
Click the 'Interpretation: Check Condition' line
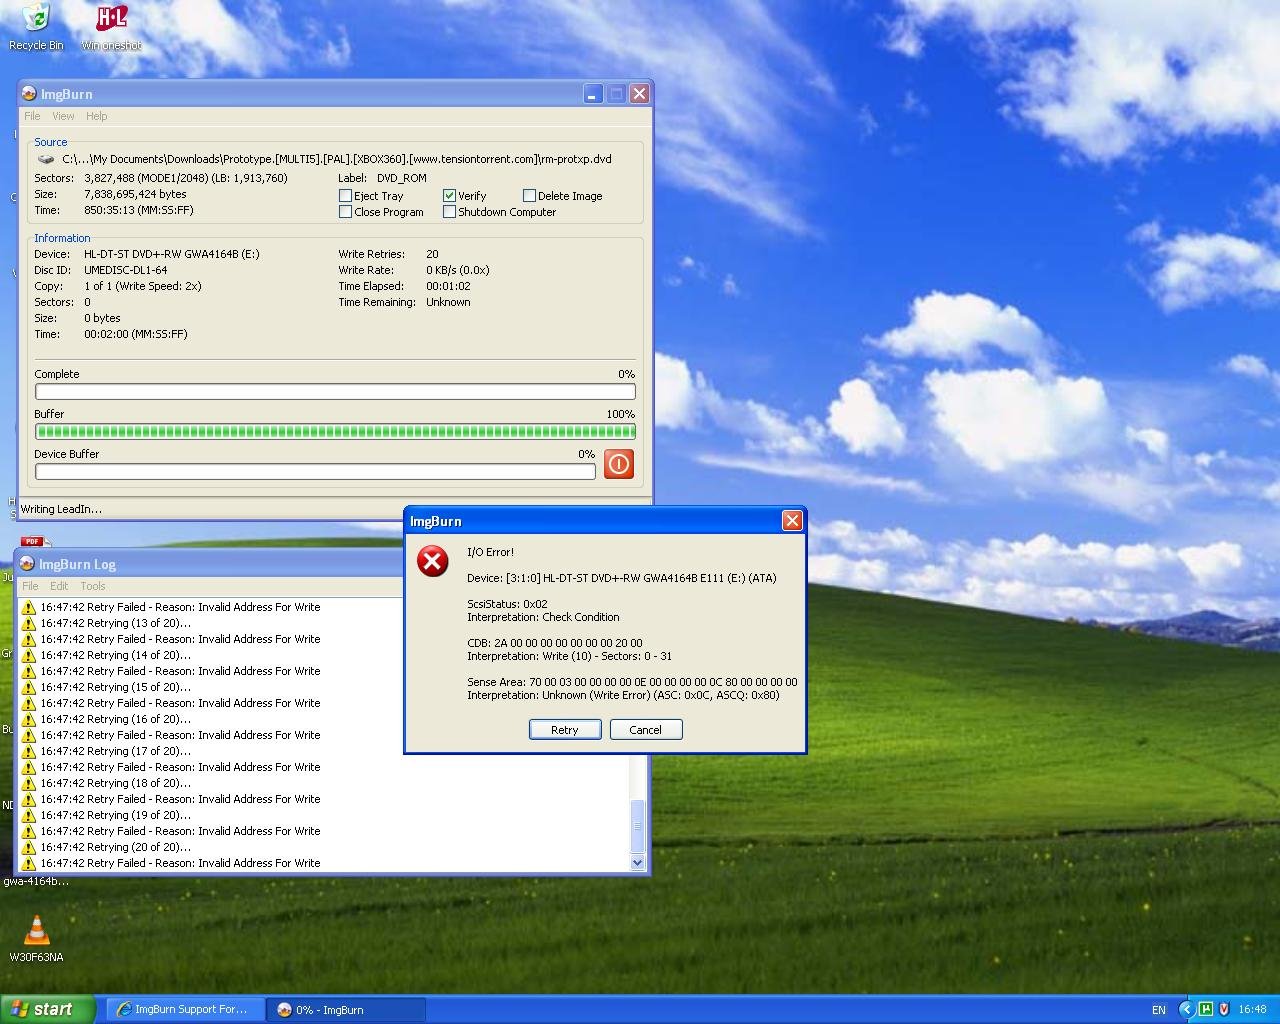point(543,617)
